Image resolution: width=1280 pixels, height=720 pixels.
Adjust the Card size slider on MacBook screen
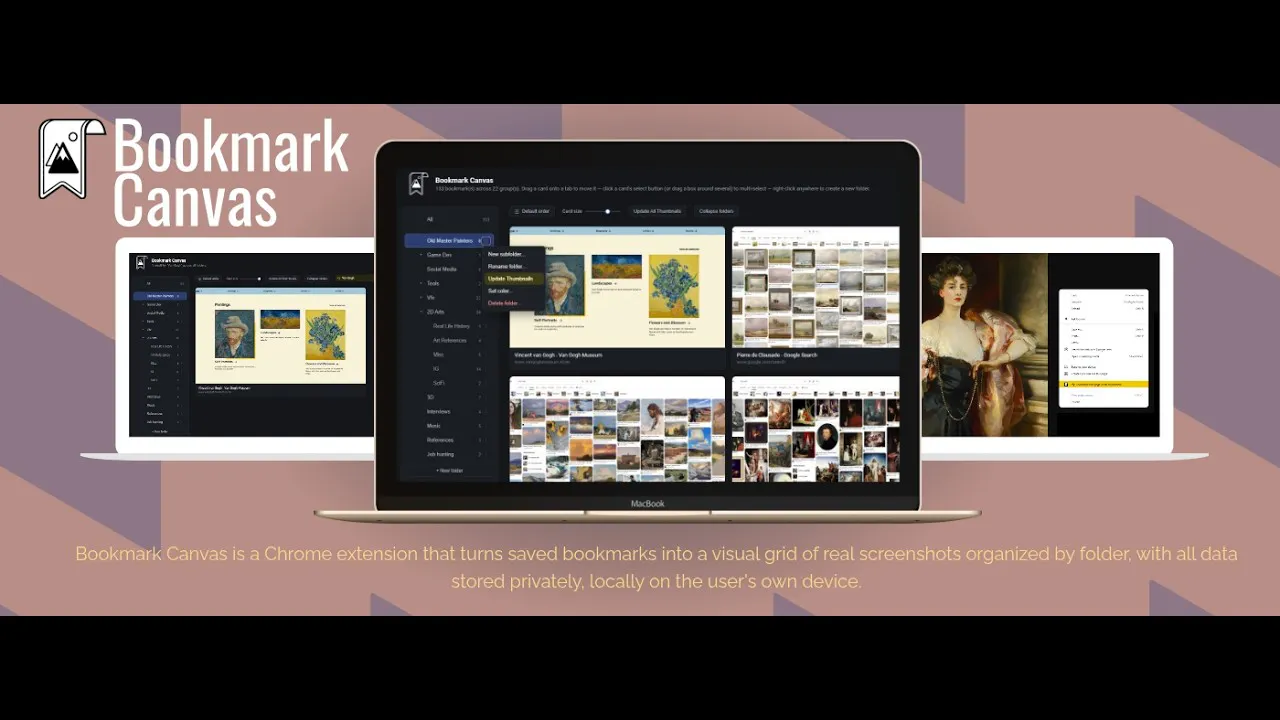coord(604,211)
